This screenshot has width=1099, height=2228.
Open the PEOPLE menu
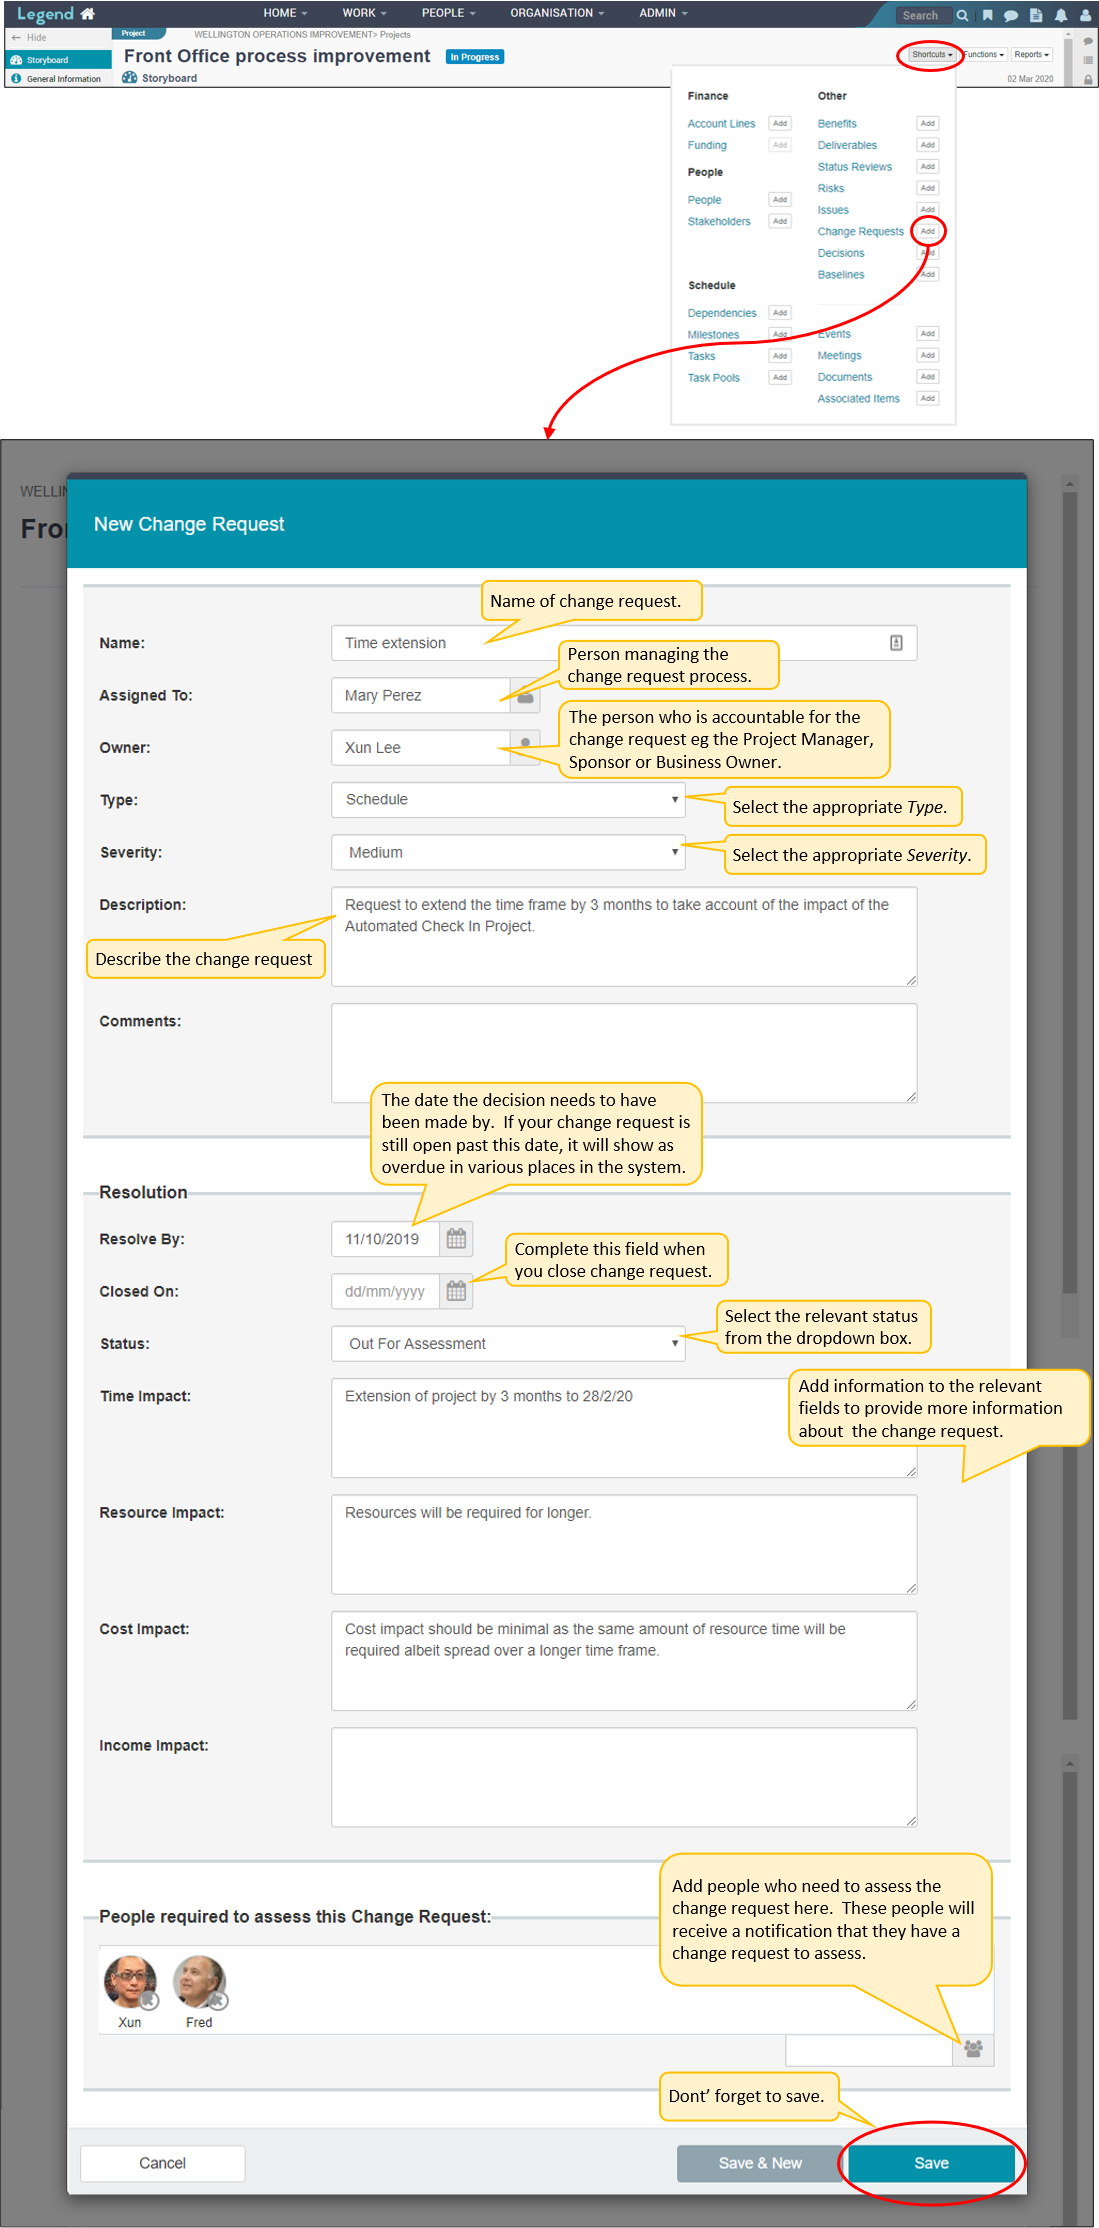[448, 13]
